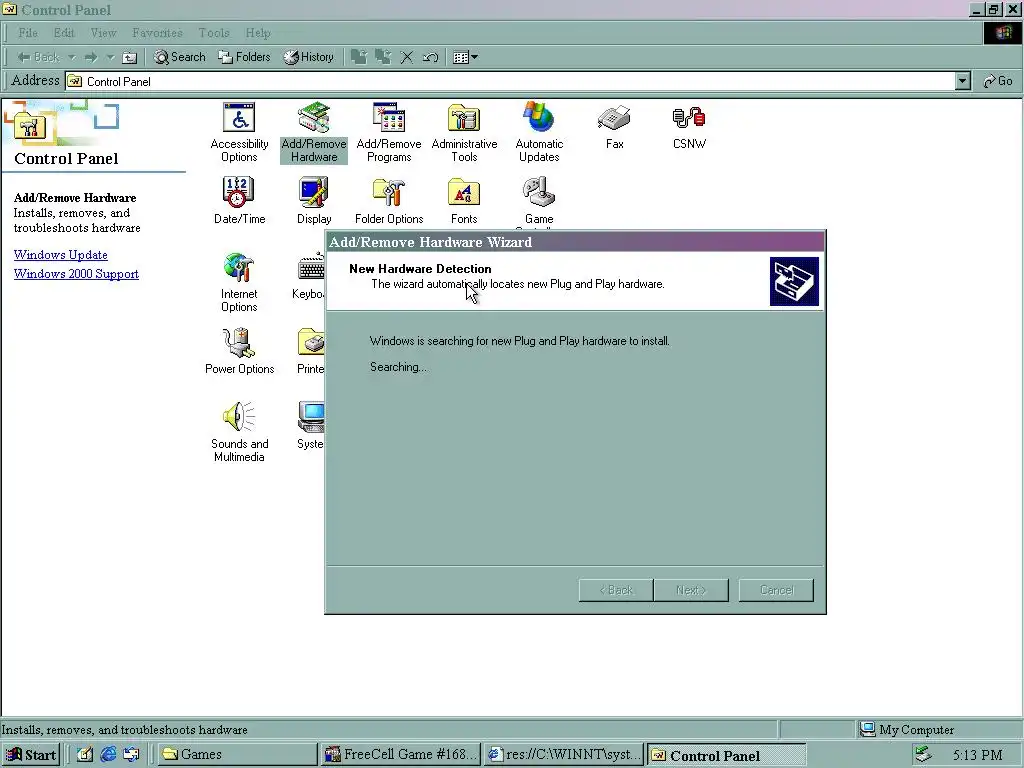Open the Back history dropdown arrow
The height and width of the screenshot is (768, 1024).
point(72,57)
